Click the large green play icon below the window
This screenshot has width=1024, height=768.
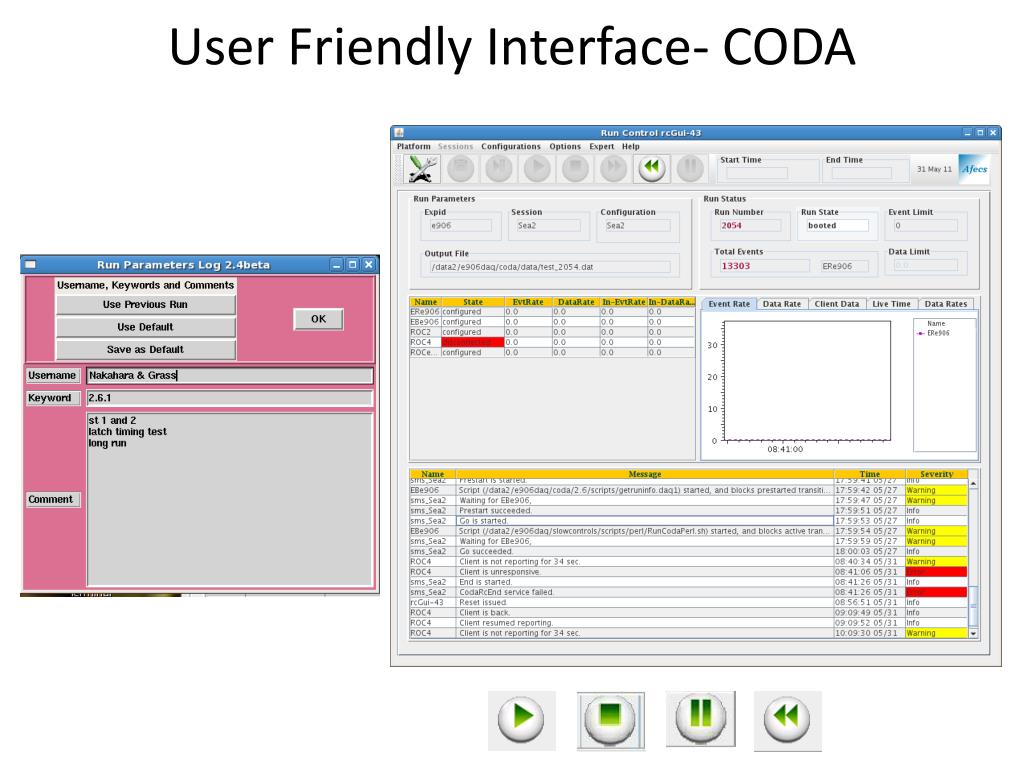coord(521,718)
